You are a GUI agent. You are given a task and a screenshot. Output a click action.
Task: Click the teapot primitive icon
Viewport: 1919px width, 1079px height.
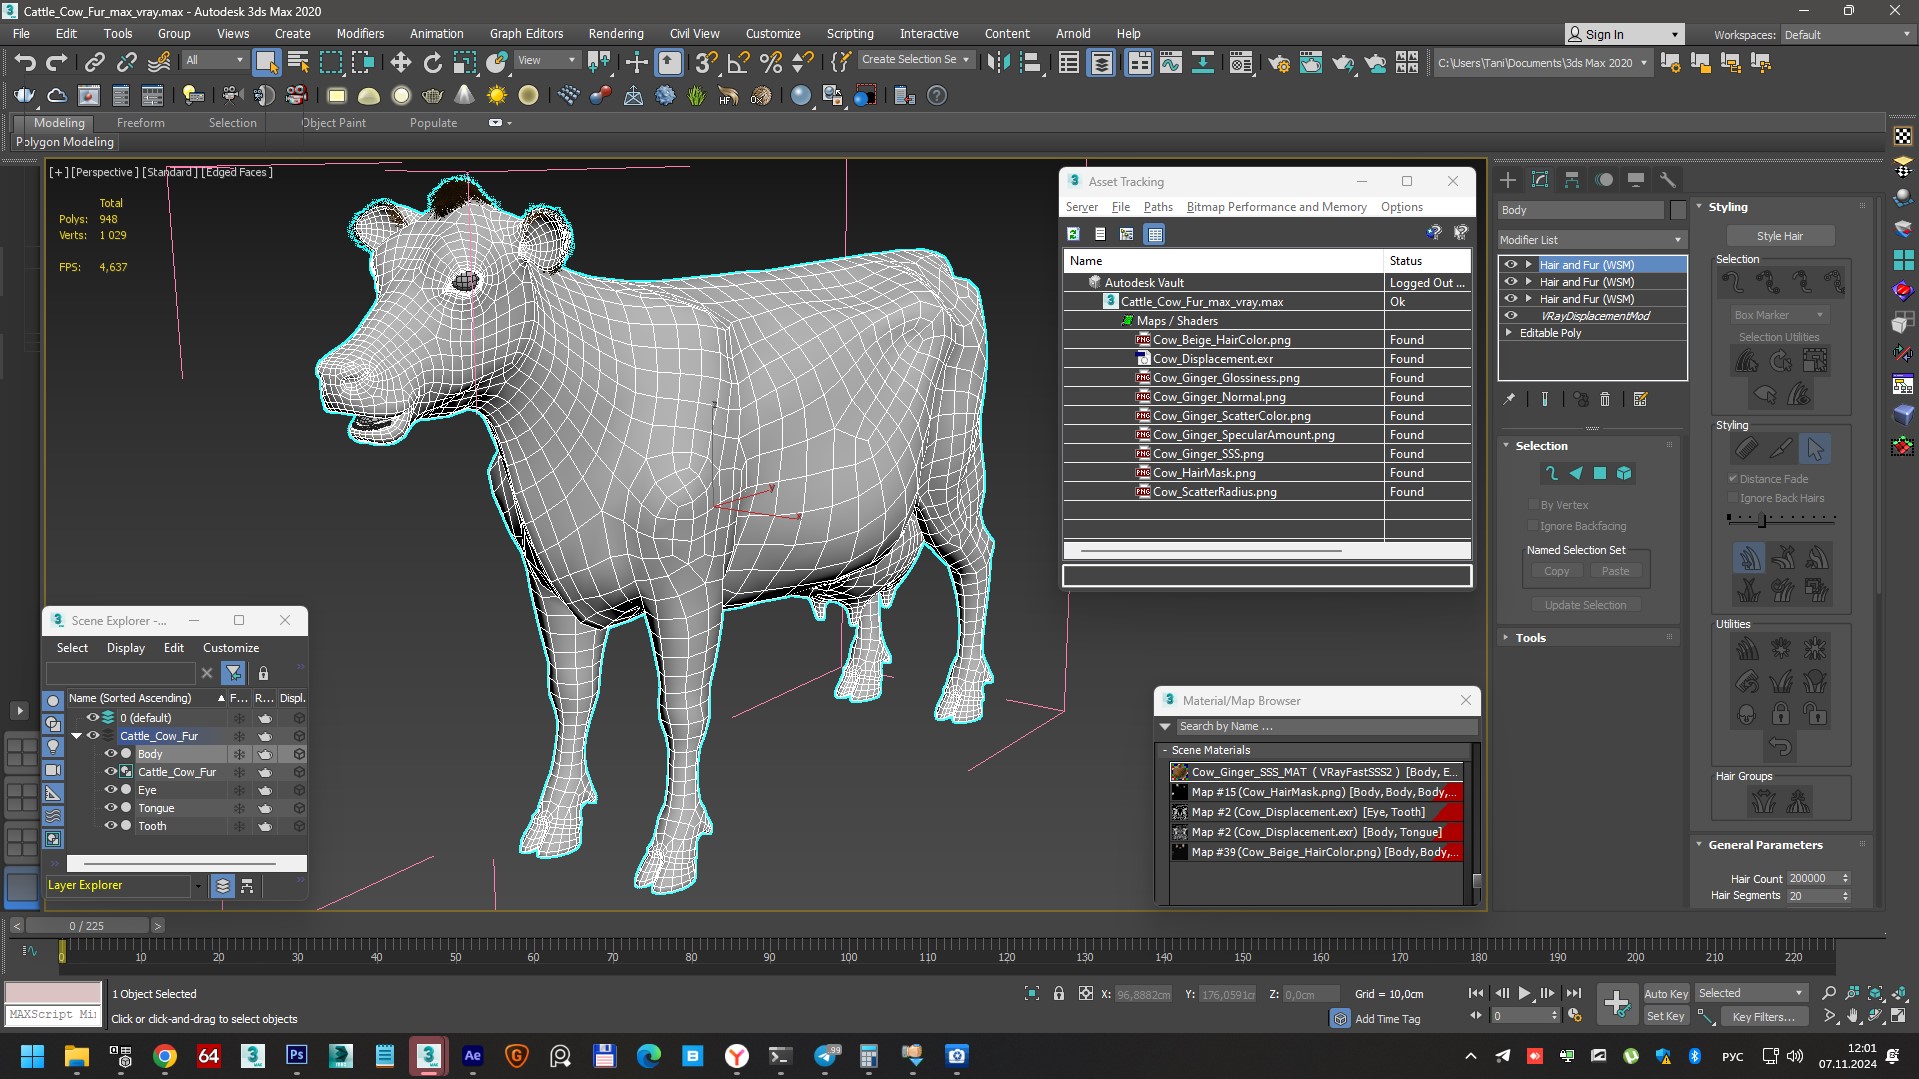432,96
